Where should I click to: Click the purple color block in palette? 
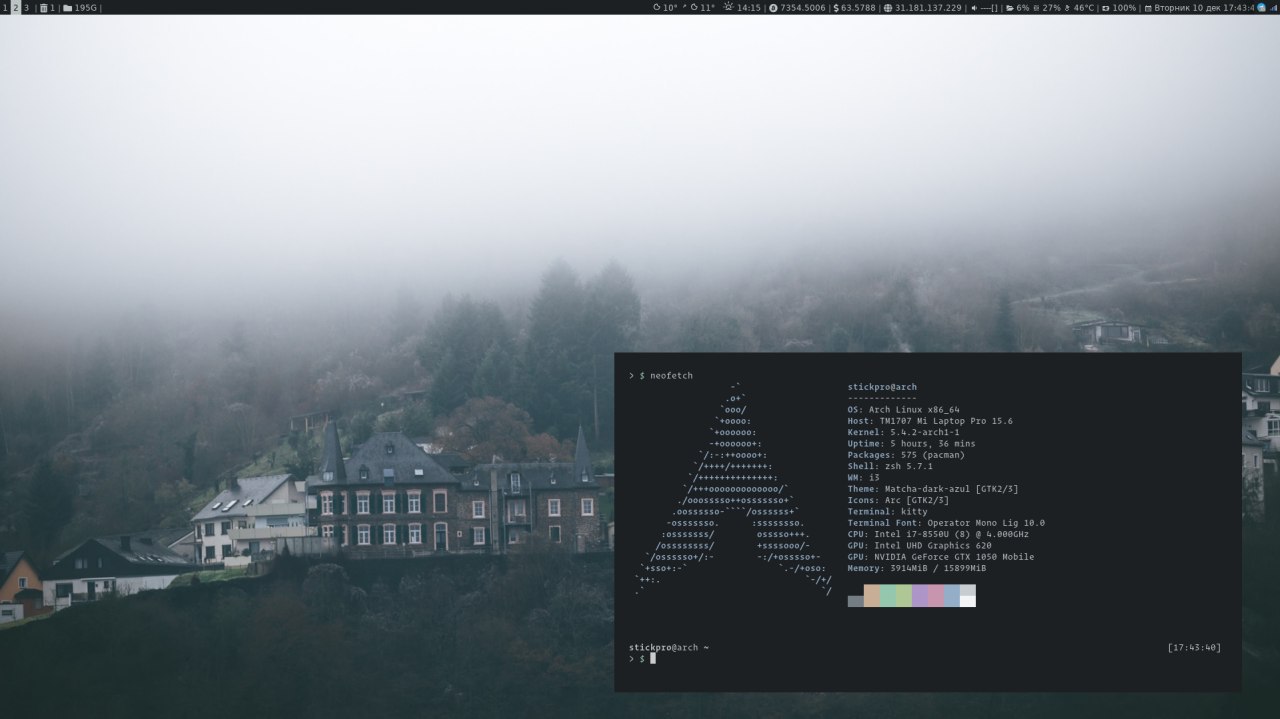920,596
